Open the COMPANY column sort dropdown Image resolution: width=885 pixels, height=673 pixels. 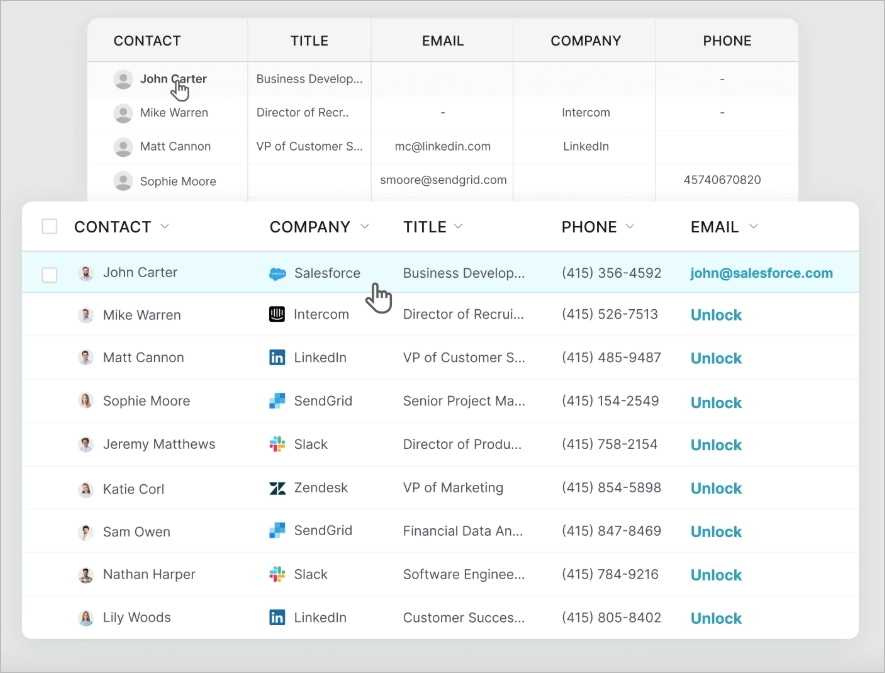(x=363, y=227)
